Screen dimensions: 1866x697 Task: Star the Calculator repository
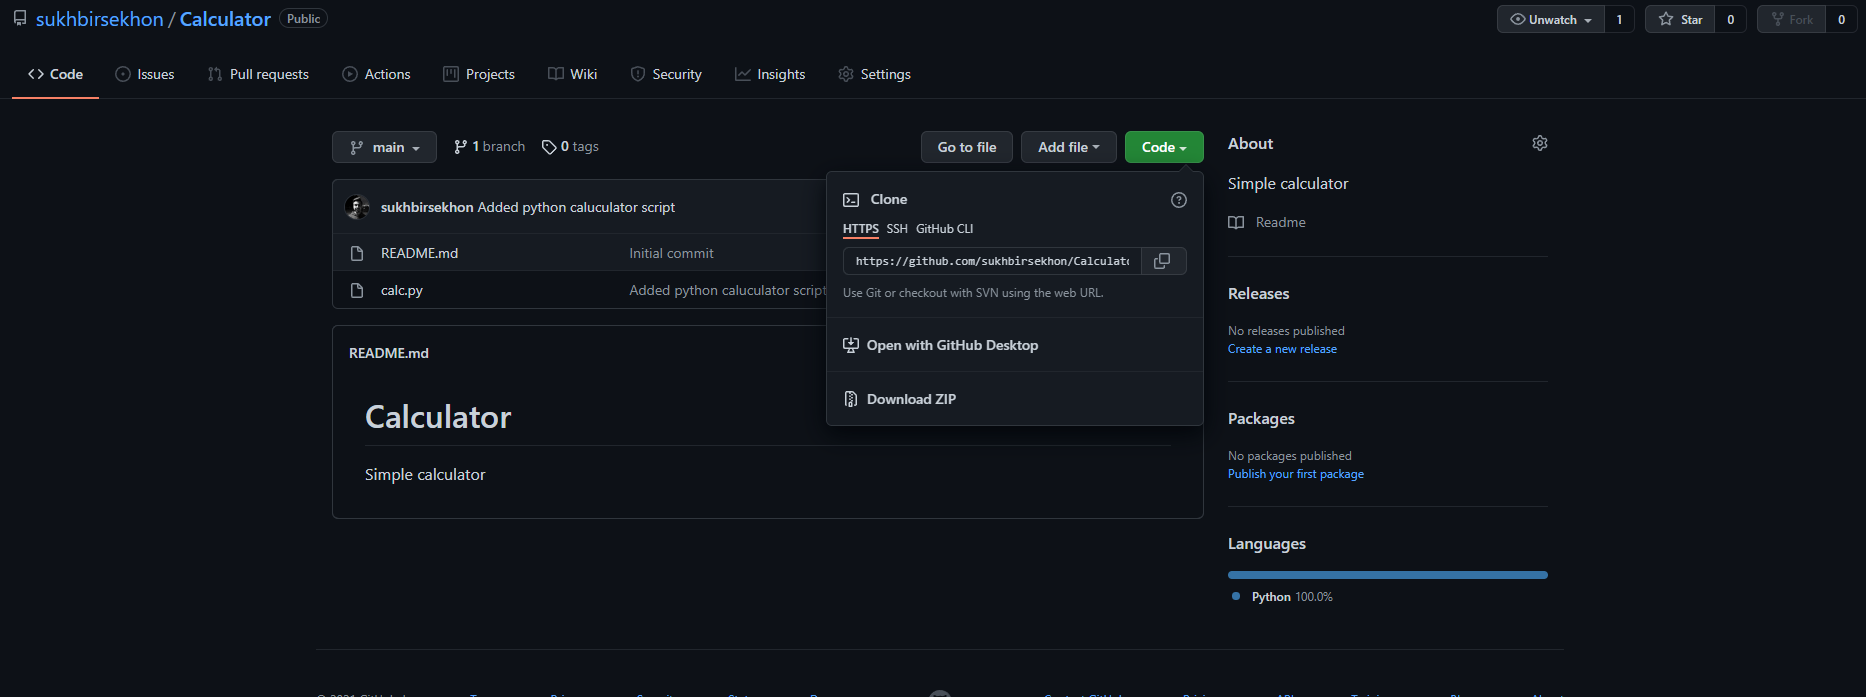point(1680,19)
